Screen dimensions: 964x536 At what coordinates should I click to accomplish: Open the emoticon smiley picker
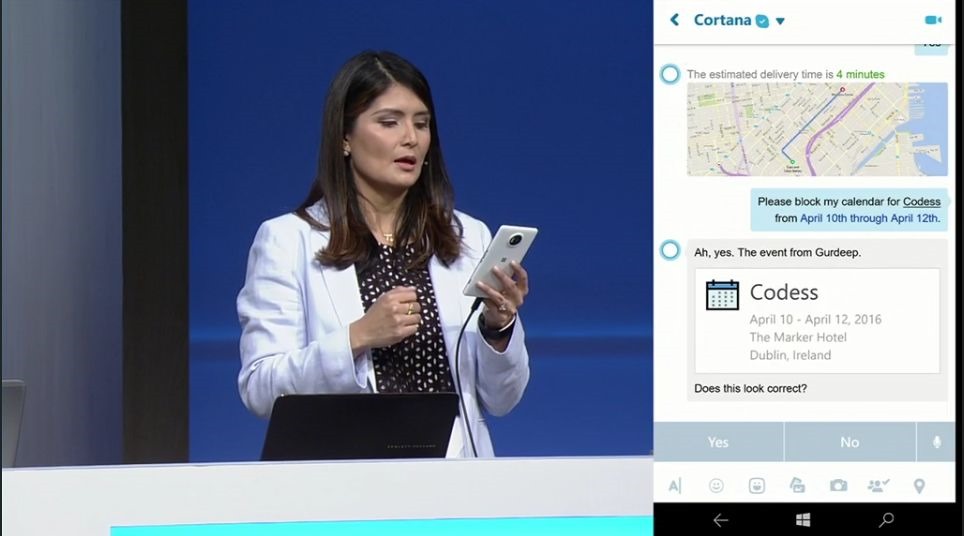tap(716, 486)
